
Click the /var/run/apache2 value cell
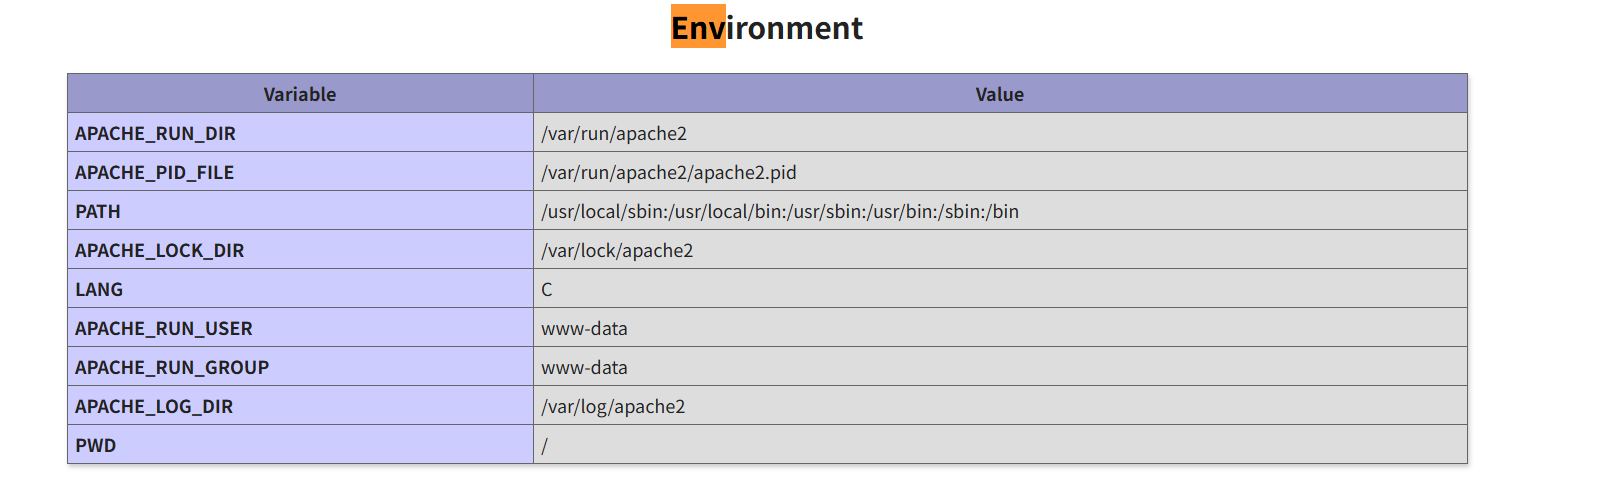coord(614,133)
